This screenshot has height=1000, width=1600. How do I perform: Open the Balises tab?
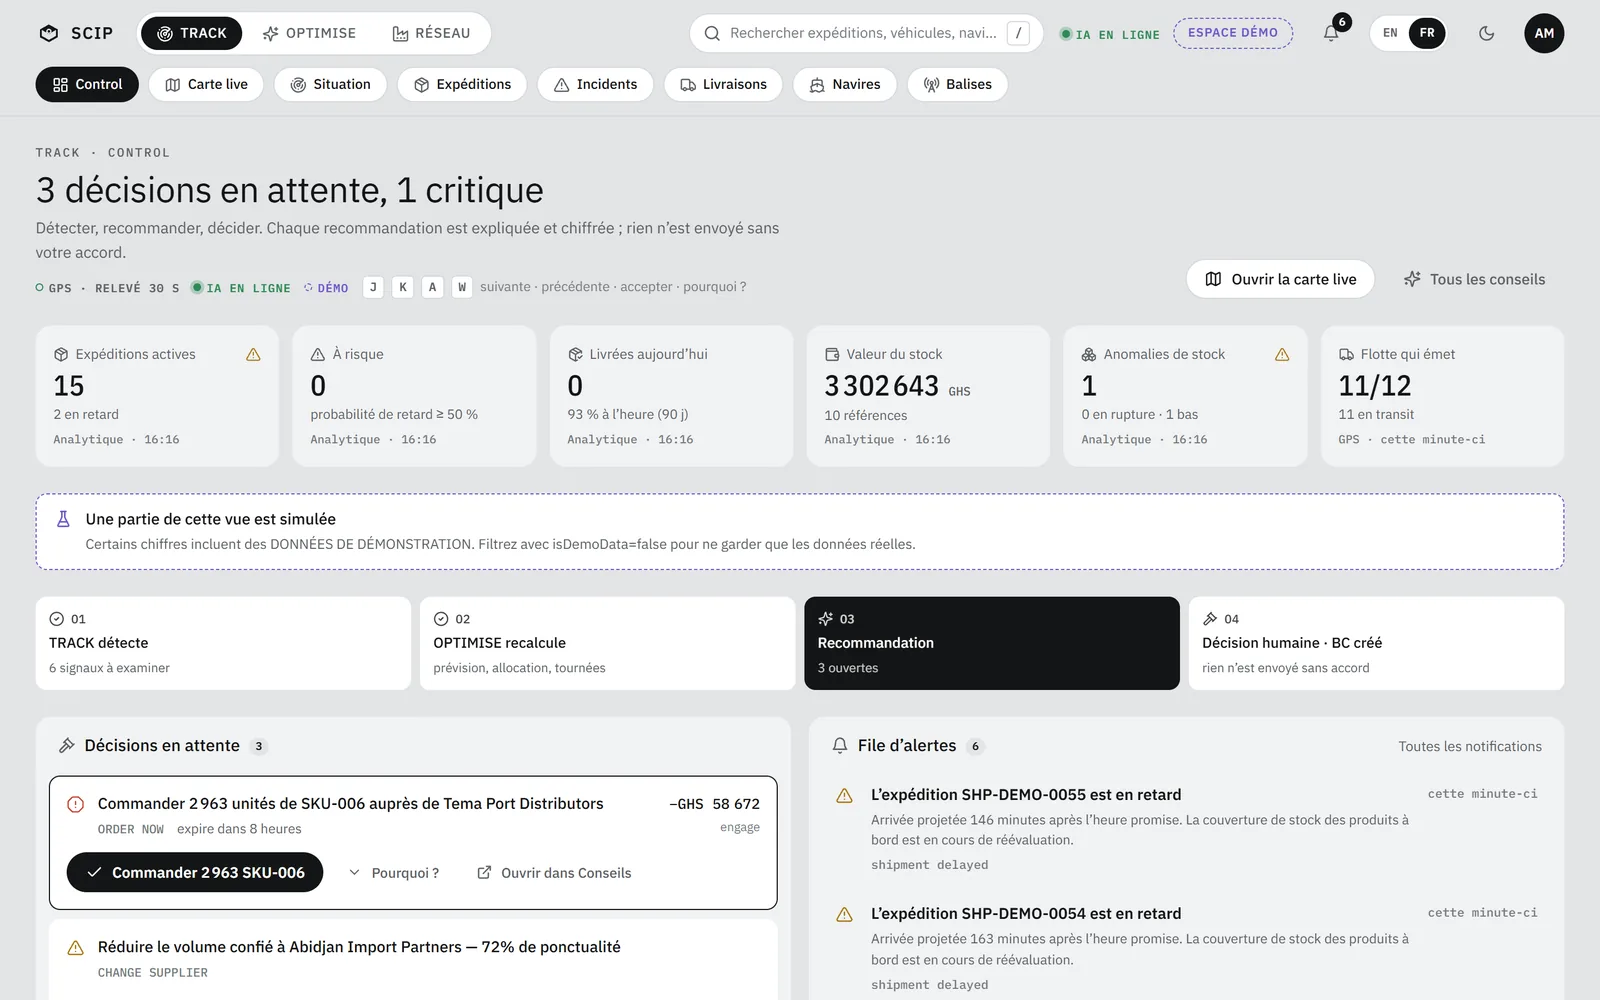957,84
